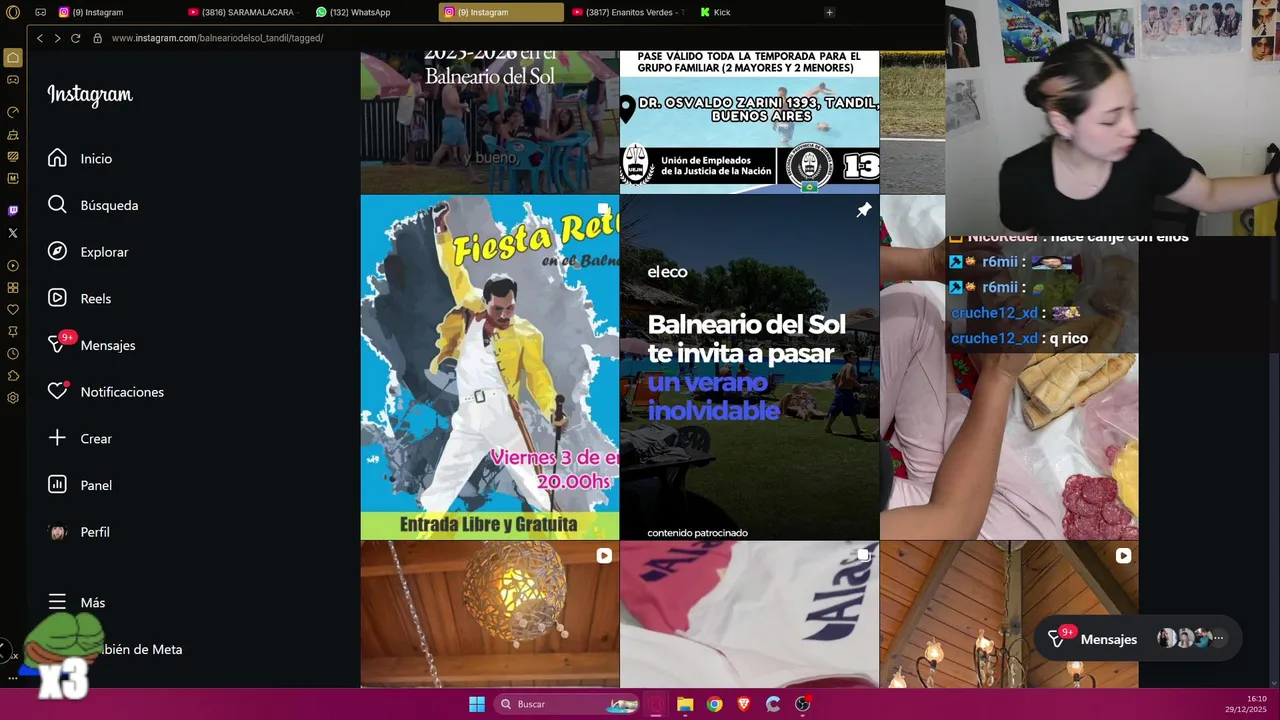Image resolution: width=1280 pixels, height=720 pixels.
Task: Open the Dr. Osvaldo Zarini address post
Action: (749, 121)
